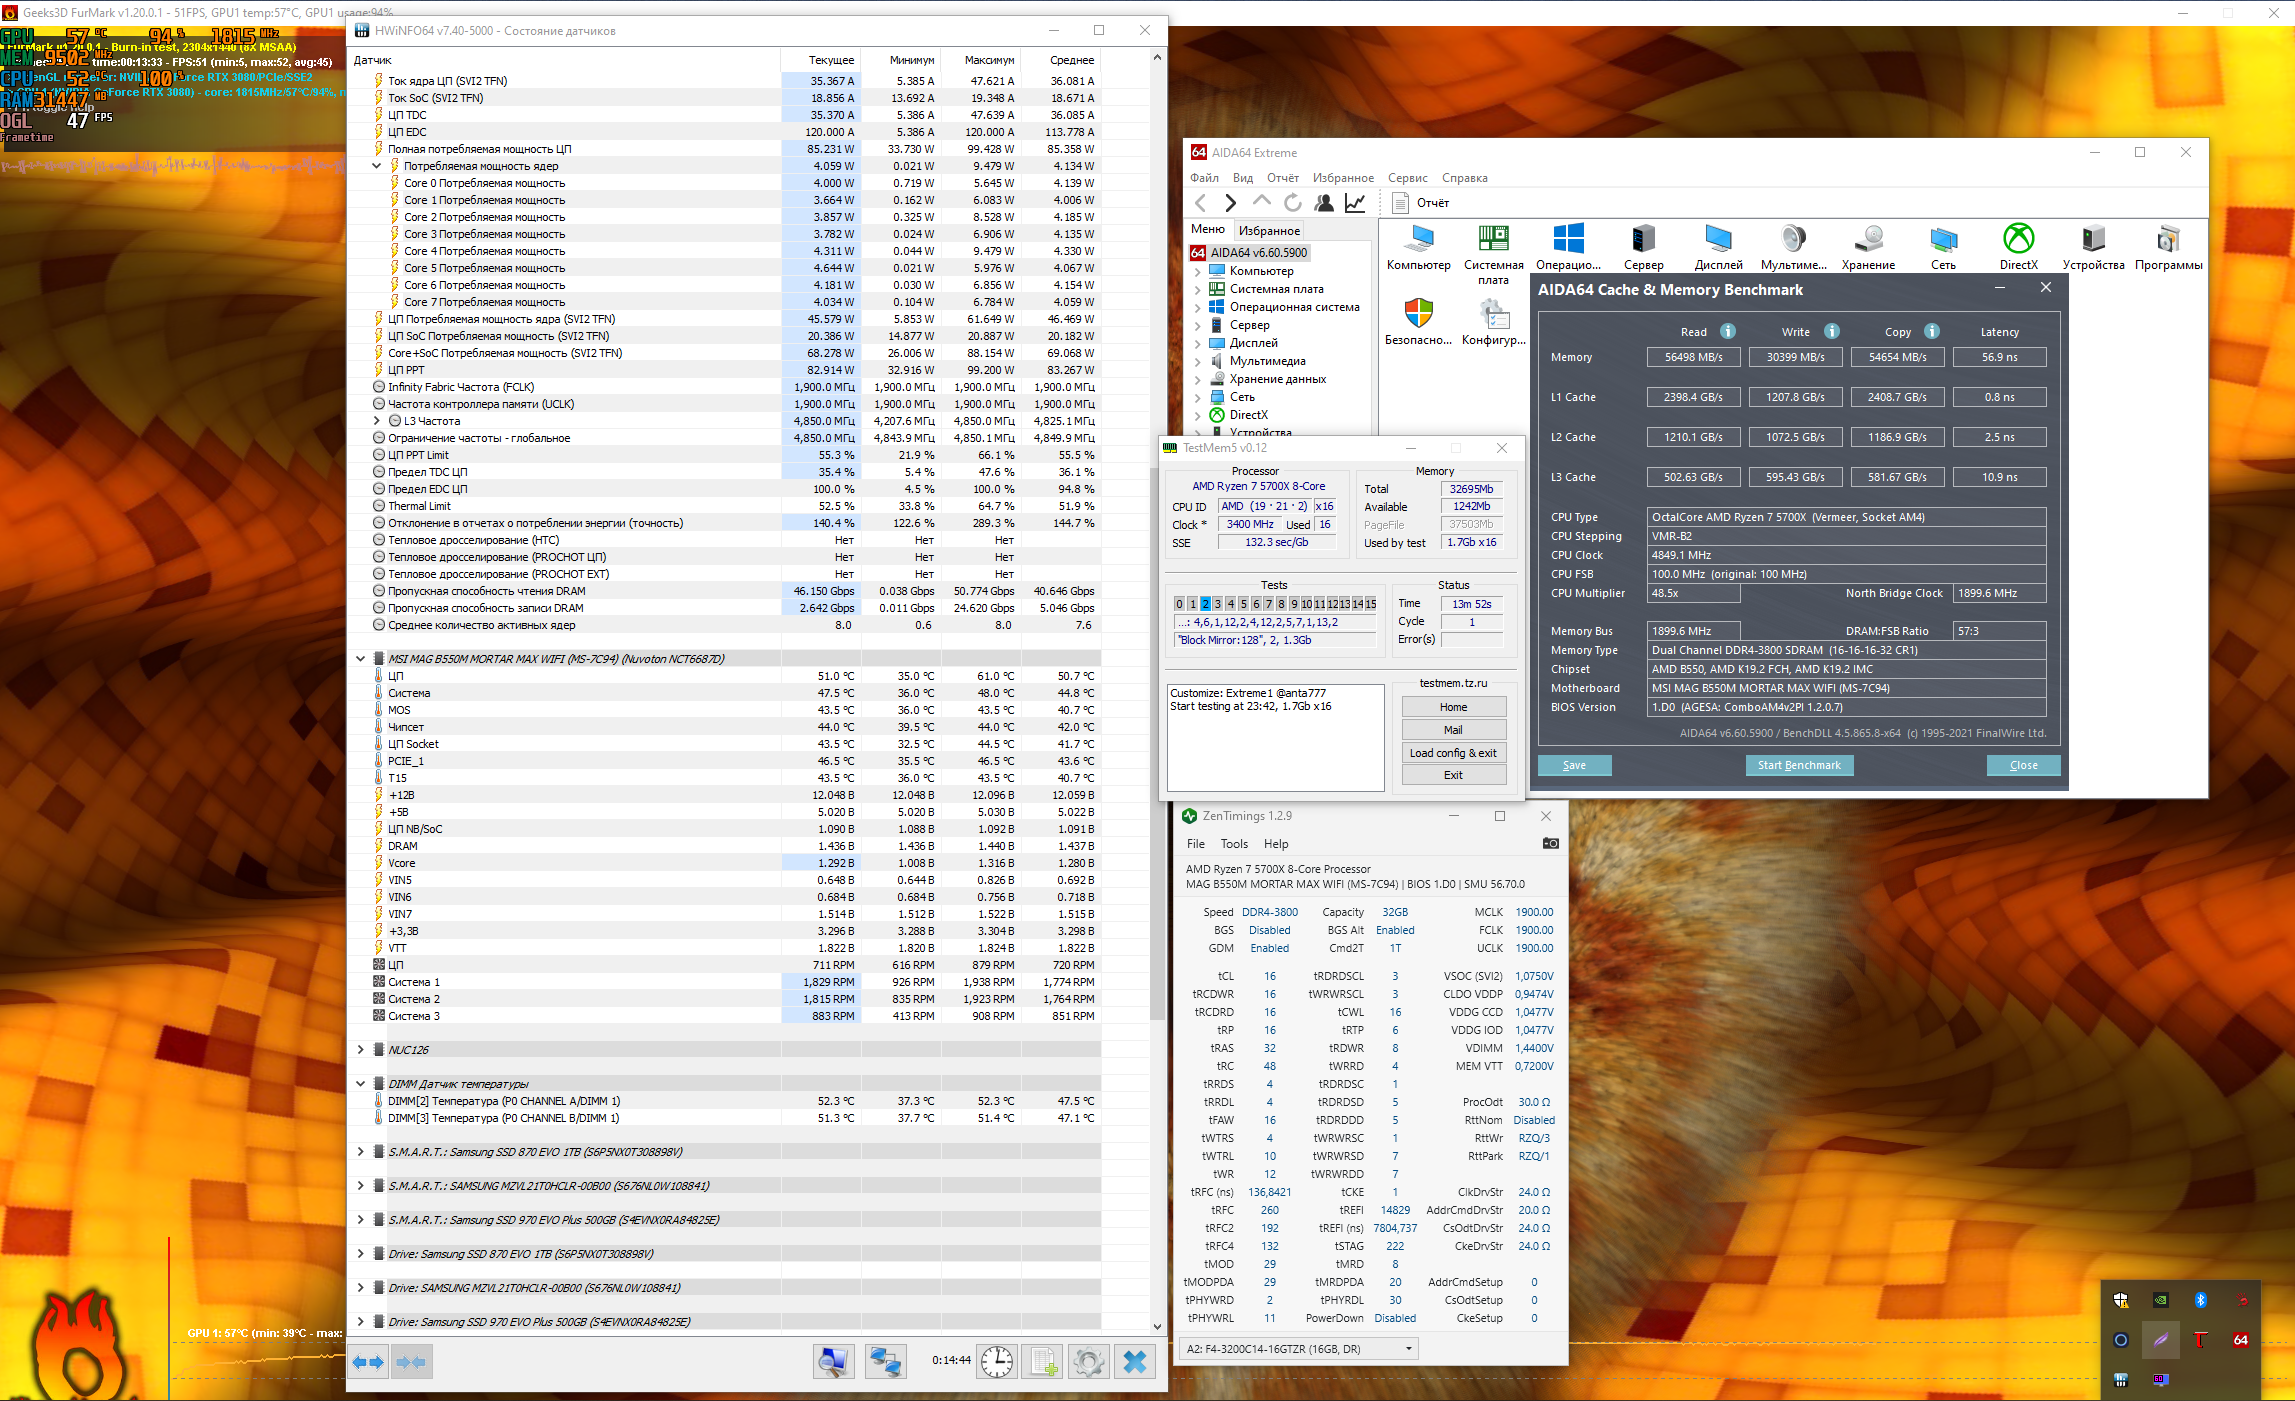The height and width of the screenshot is (1401, 2295).
Task: Click the info icon next to Copy
Action: coord(1931,331)
